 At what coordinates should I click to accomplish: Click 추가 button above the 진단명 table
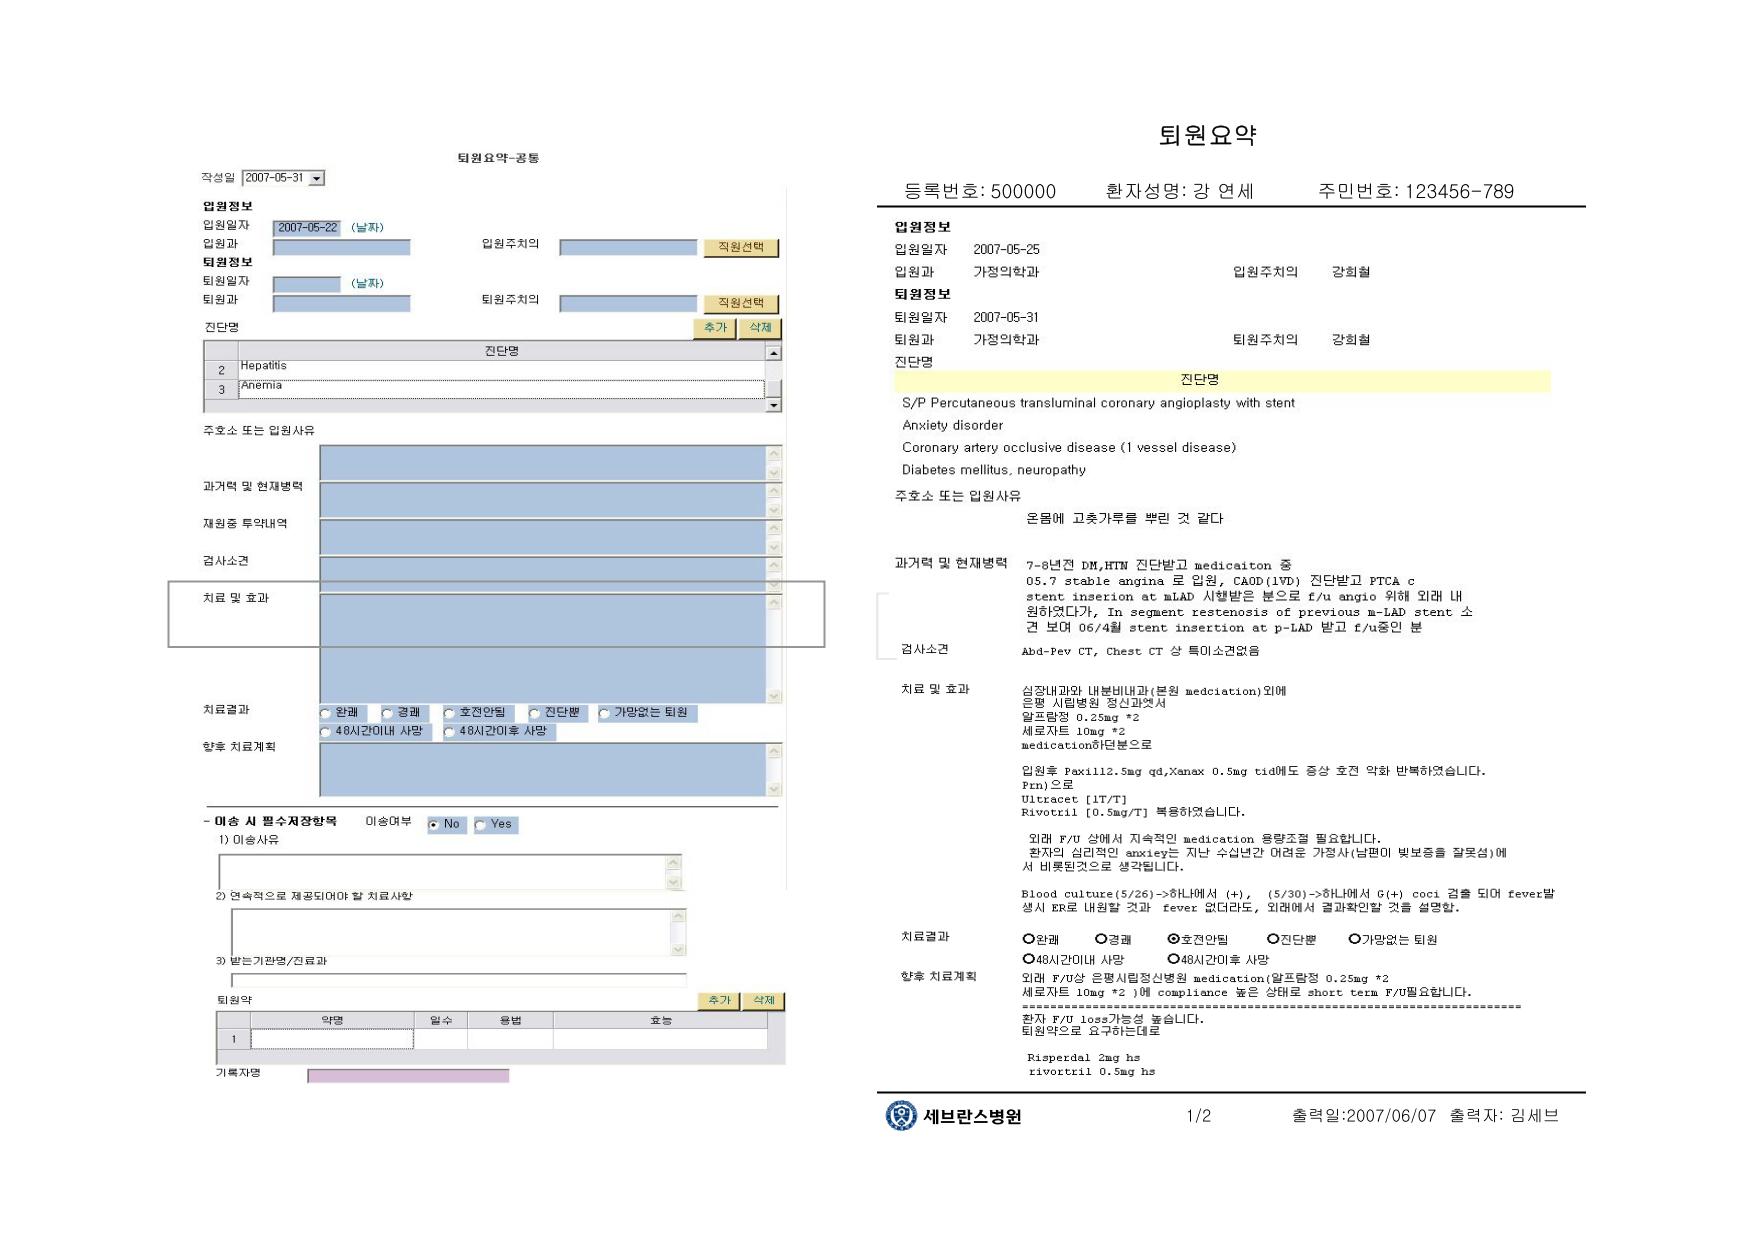(715, 328)
